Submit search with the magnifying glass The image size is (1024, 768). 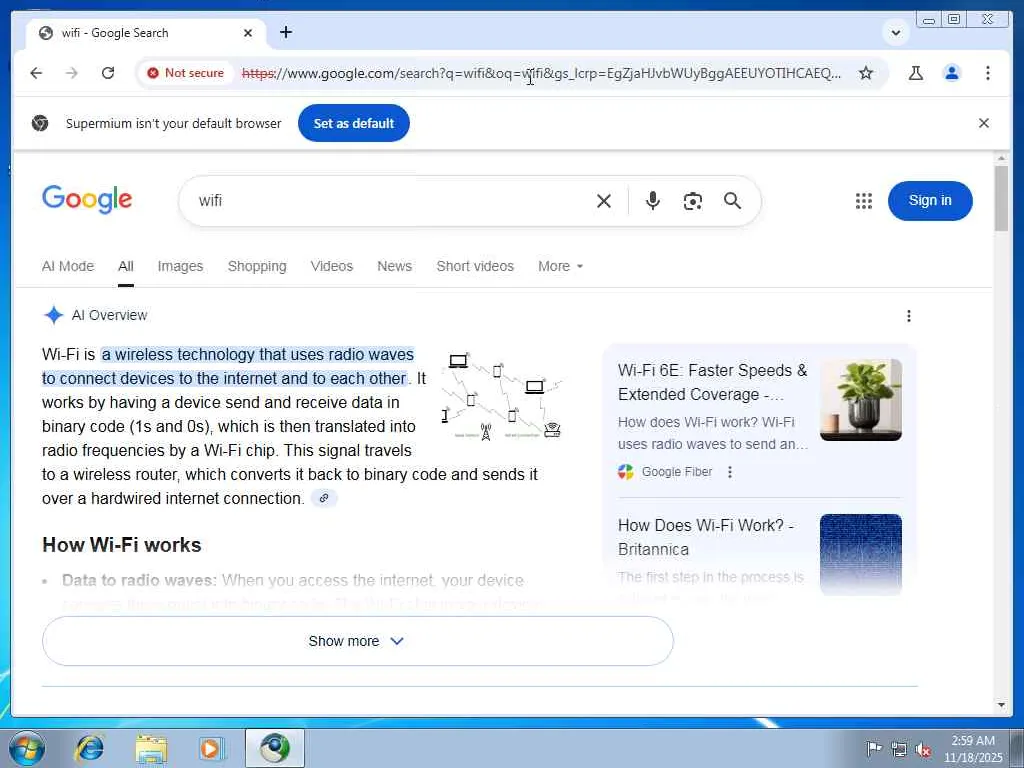click(x=733, y=200)
